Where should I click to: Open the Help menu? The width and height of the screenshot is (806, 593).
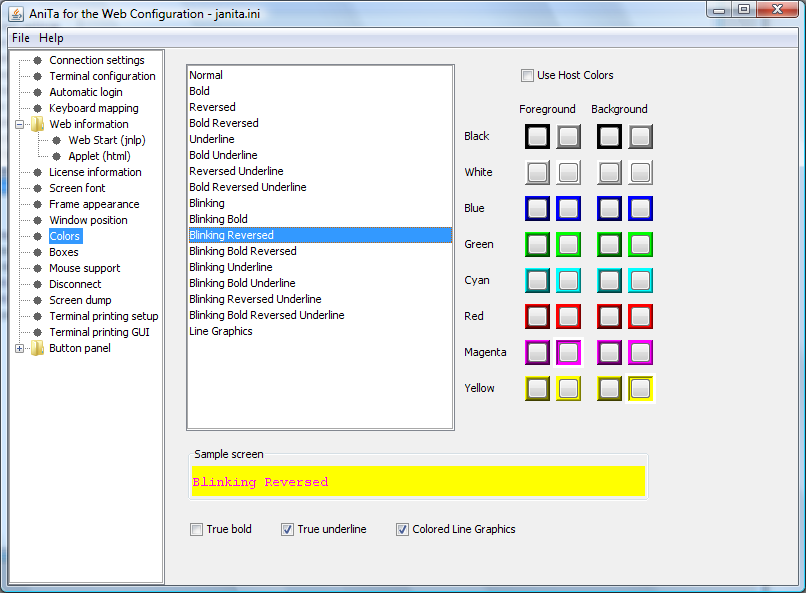pos(51,38)
